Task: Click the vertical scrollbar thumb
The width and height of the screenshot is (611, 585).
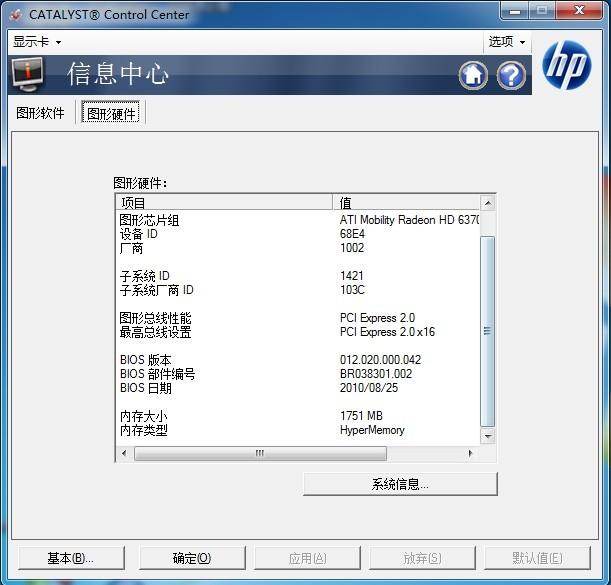Action: pyautogui.click(x=487, y=331)
